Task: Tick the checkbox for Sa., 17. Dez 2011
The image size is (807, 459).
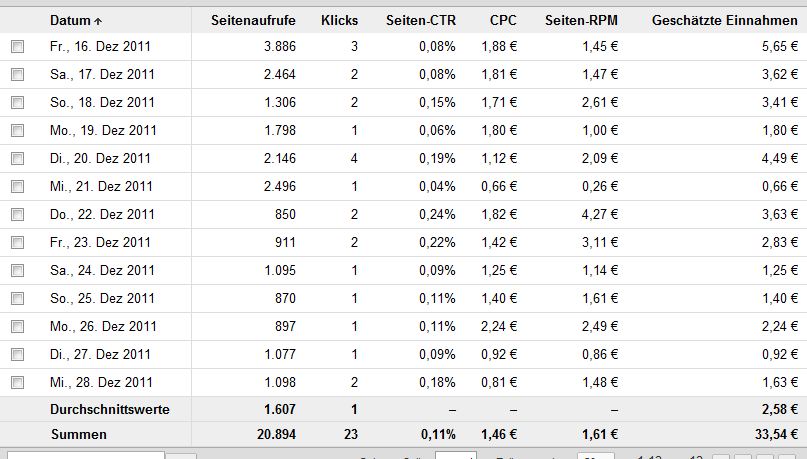Action: [x=17, y=75]
